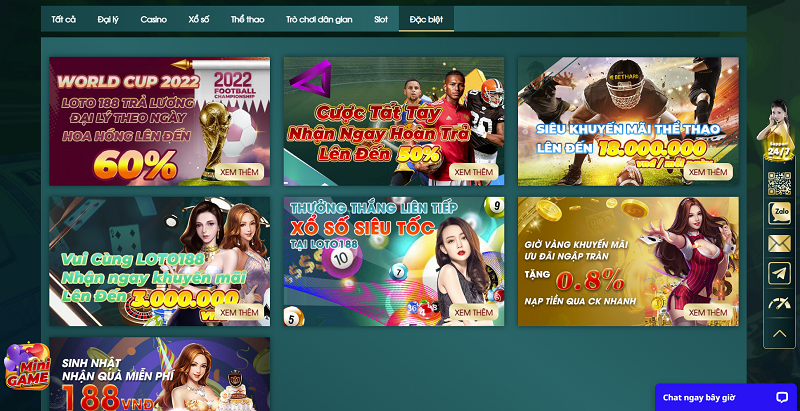Click the chat bubble icon in chat bar
Viewport: 800px width, 411px height.
pos(781,397)
